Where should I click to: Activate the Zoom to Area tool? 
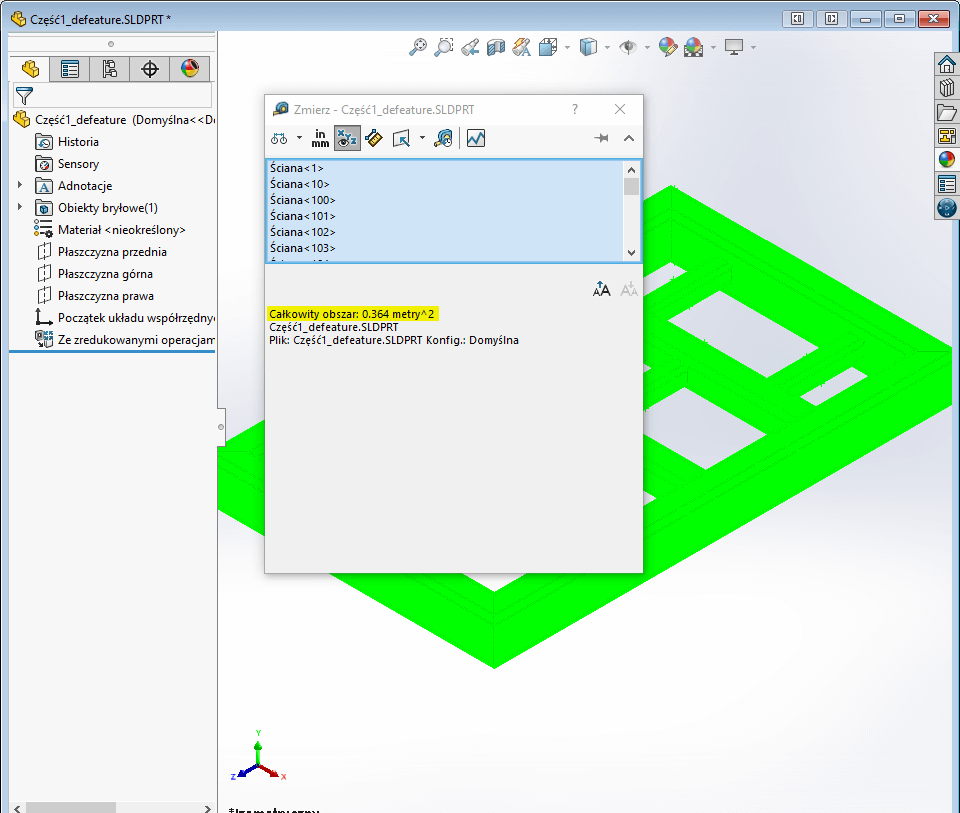click(x=444, y=47)
